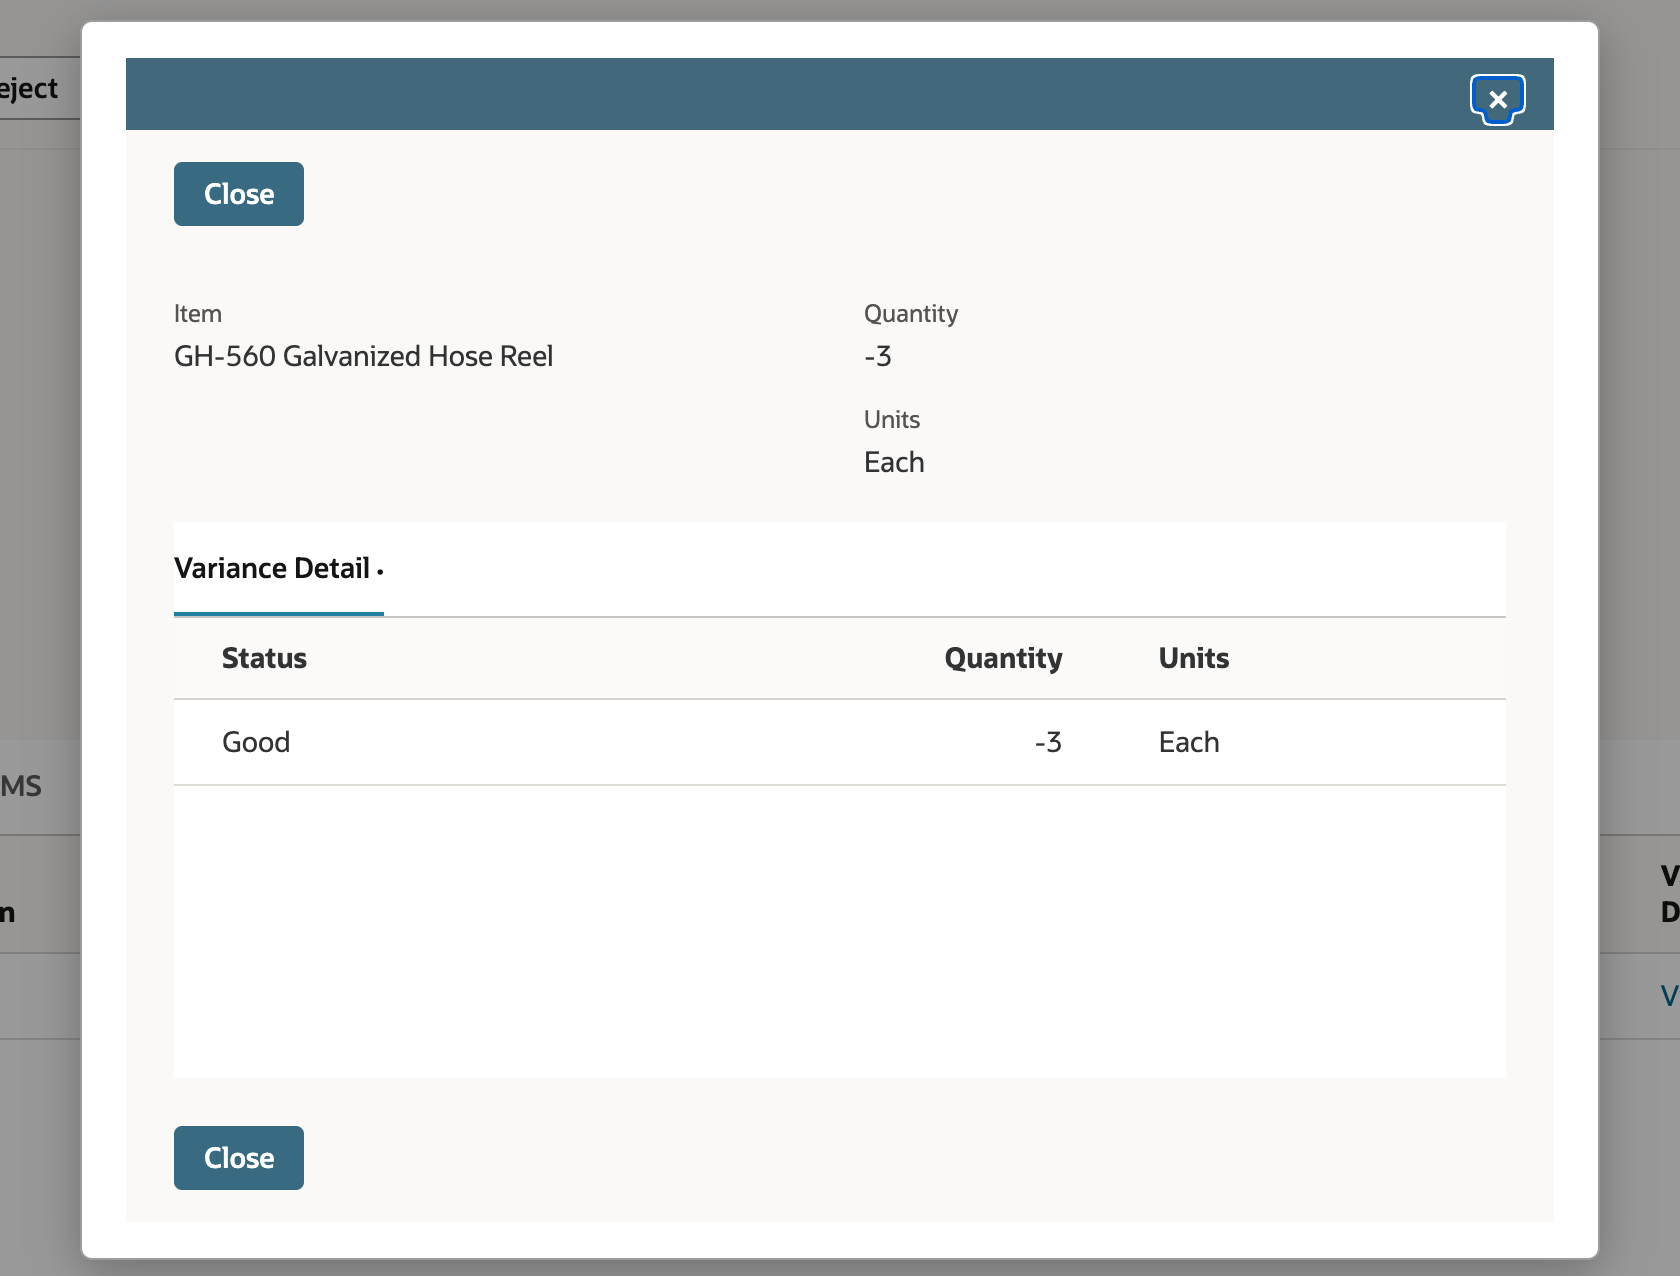Viewport: 1680px width, 1276px height.
Task: Click the Quantity column header in table
Action: click(1003, 658)
